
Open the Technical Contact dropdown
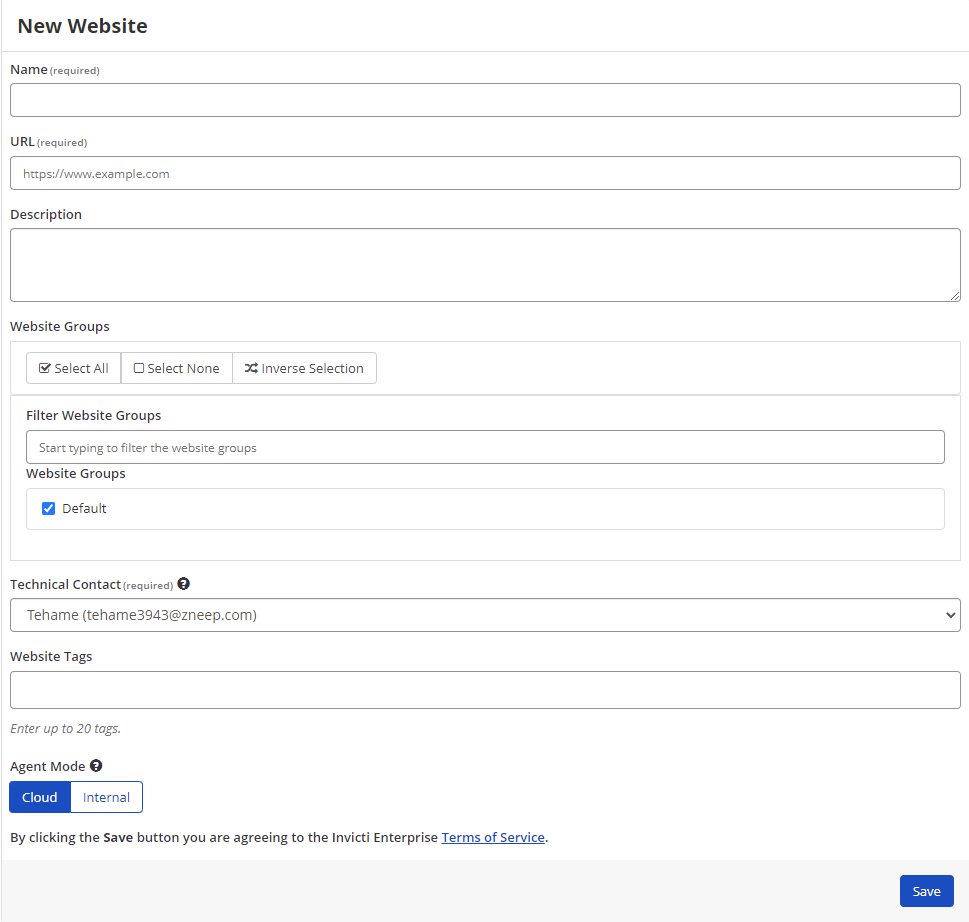[485, 615]
